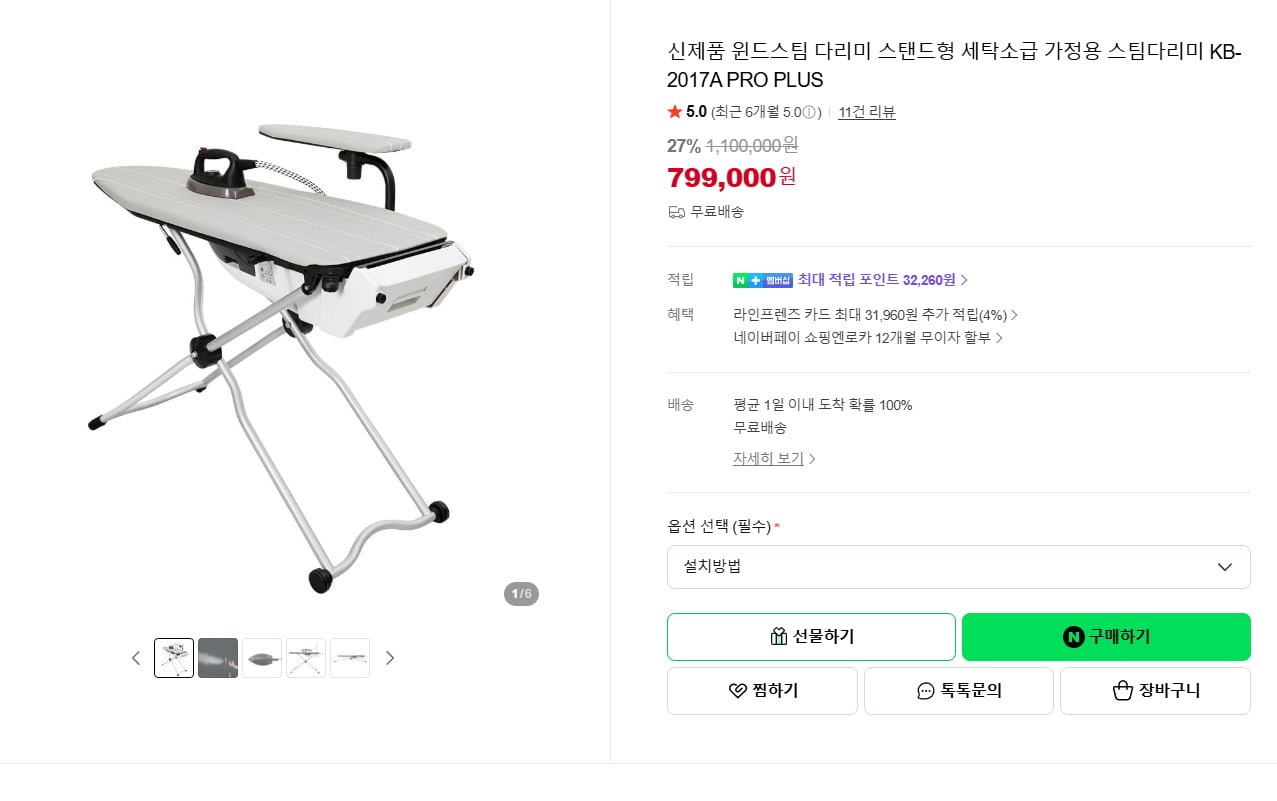Click the free shipping truck icon

[x=676, y=212]
